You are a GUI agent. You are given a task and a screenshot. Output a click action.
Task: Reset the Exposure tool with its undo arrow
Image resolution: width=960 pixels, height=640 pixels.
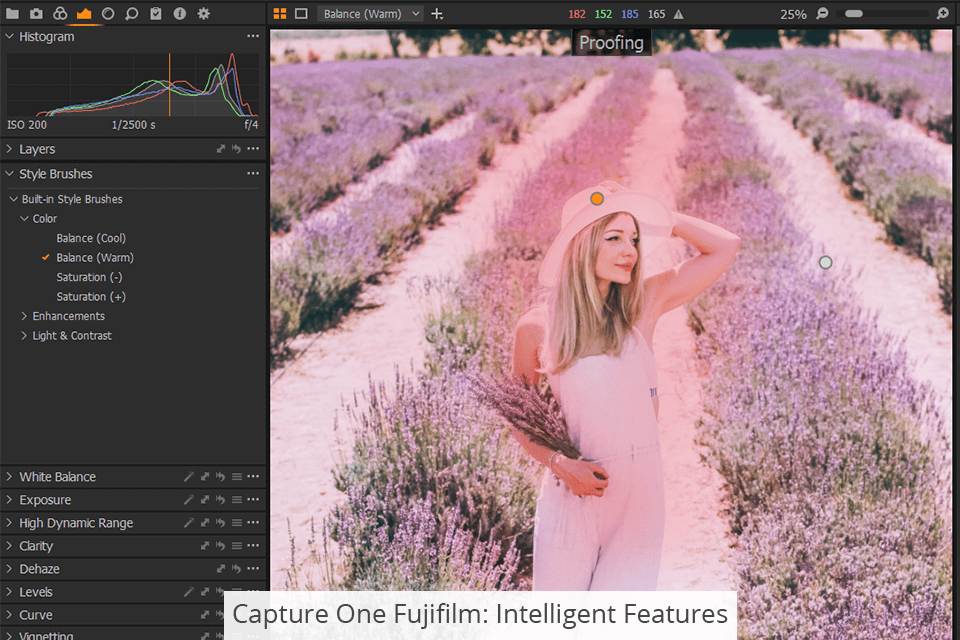pos(221,500)
